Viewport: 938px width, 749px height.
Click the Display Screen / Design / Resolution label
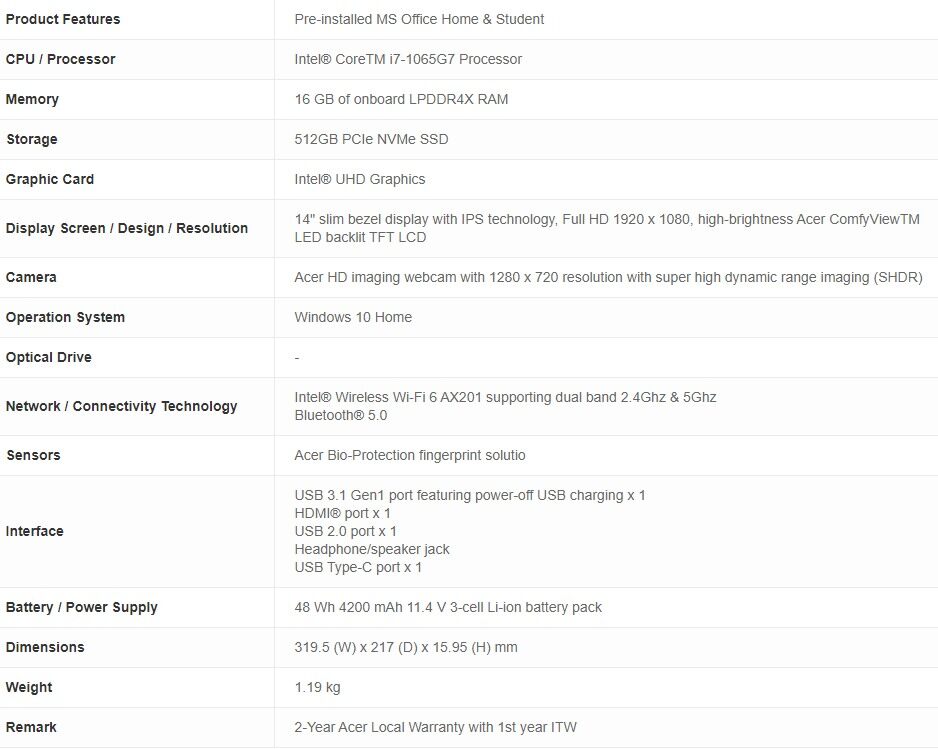pos(127,228)
